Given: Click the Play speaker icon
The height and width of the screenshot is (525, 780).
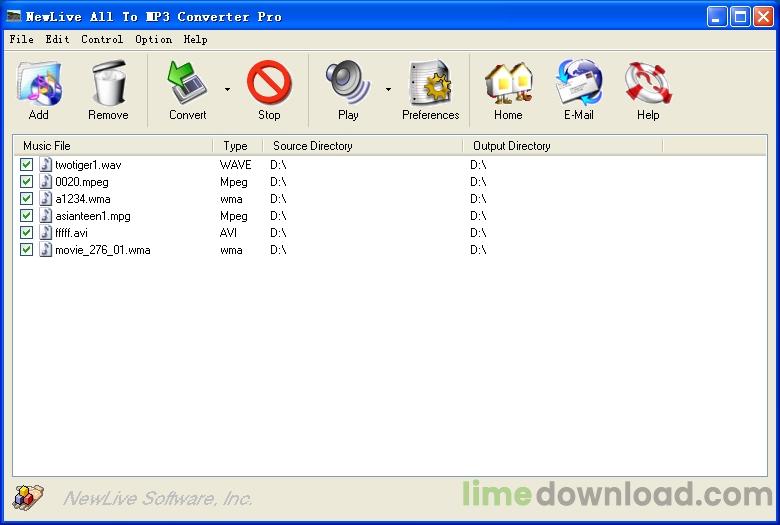Looking at the screenshot, I should click(x=348, y=83).
